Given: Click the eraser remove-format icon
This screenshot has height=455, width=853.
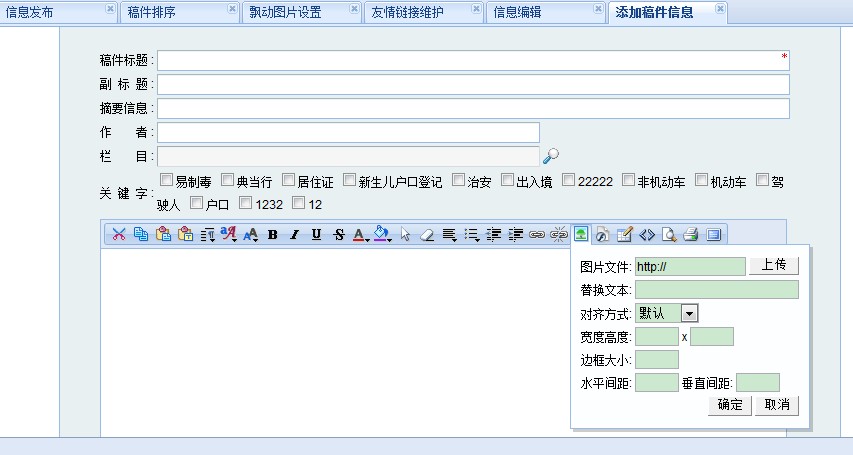Looking at the screenshot, I should 427,235.
